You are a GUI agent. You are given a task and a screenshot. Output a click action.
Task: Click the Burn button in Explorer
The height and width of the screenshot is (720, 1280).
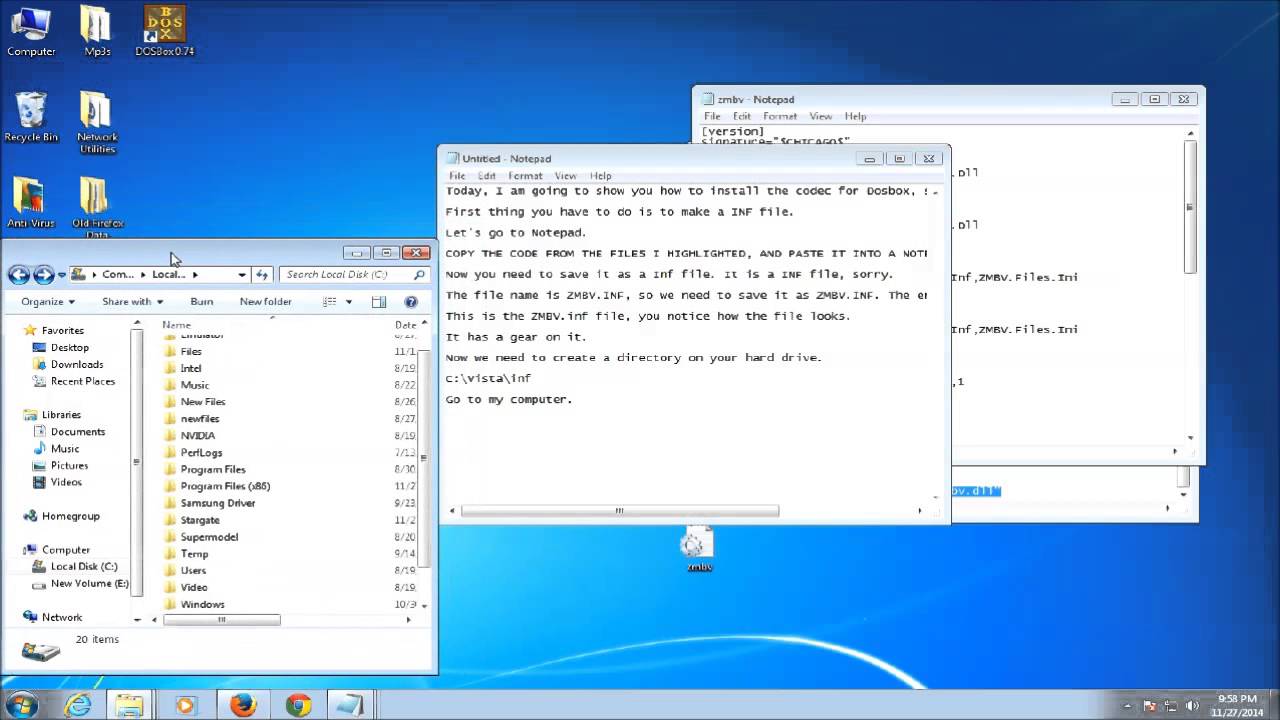(x=201, y=302)
